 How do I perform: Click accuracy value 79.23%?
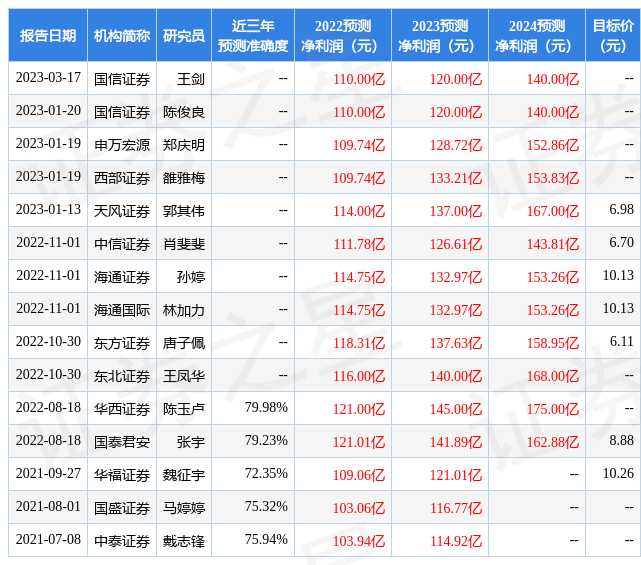pos(266,441)
